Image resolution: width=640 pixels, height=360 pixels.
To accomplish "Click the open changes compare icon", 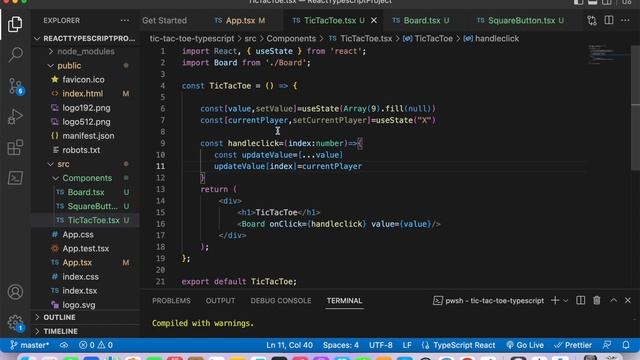I will [592, 20].
